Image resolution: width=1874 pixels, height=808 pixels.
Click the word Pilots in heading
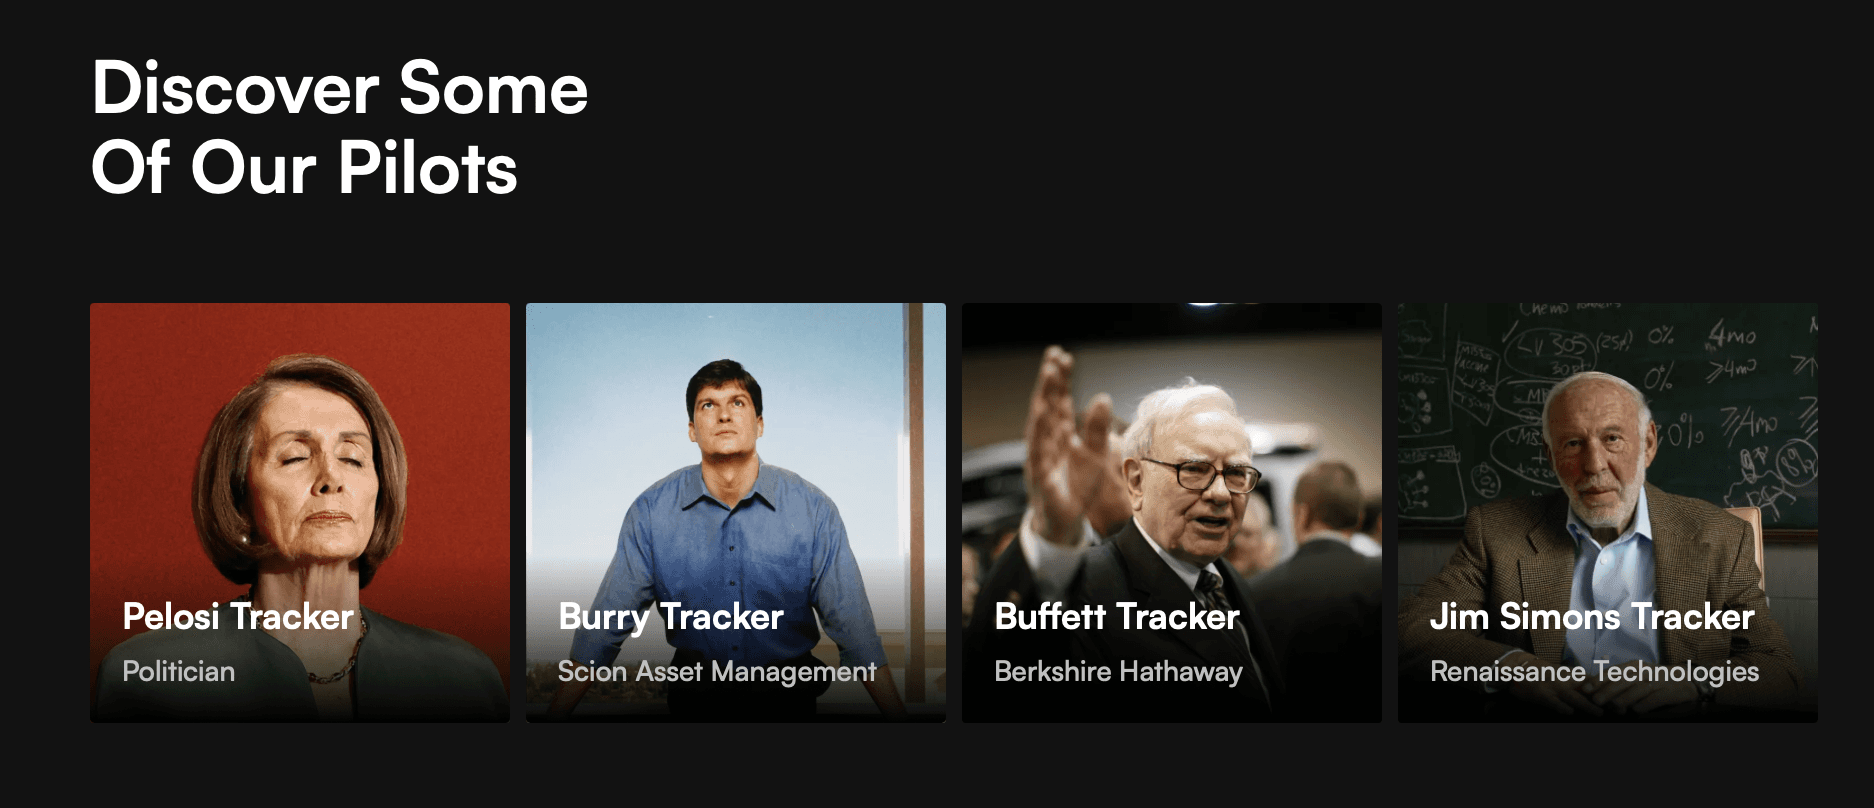428,166
